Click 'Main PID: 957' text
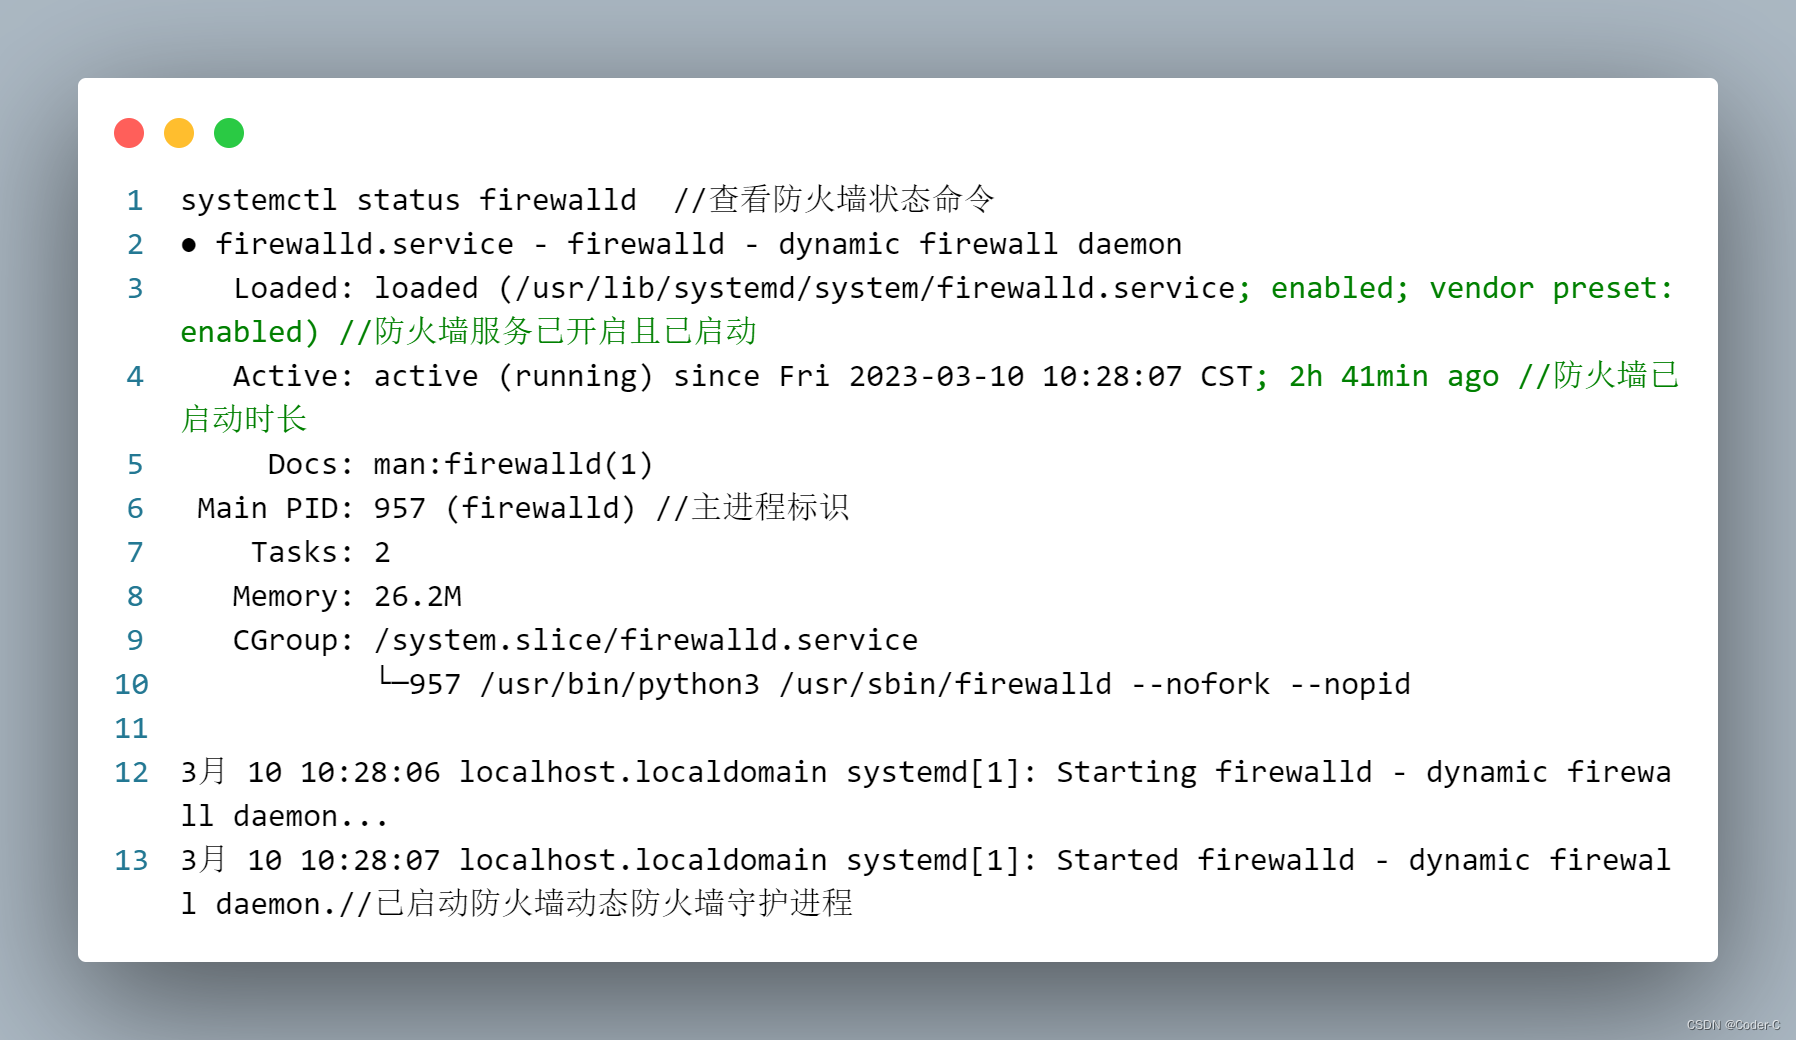1796x1040 pixels. 311,509
